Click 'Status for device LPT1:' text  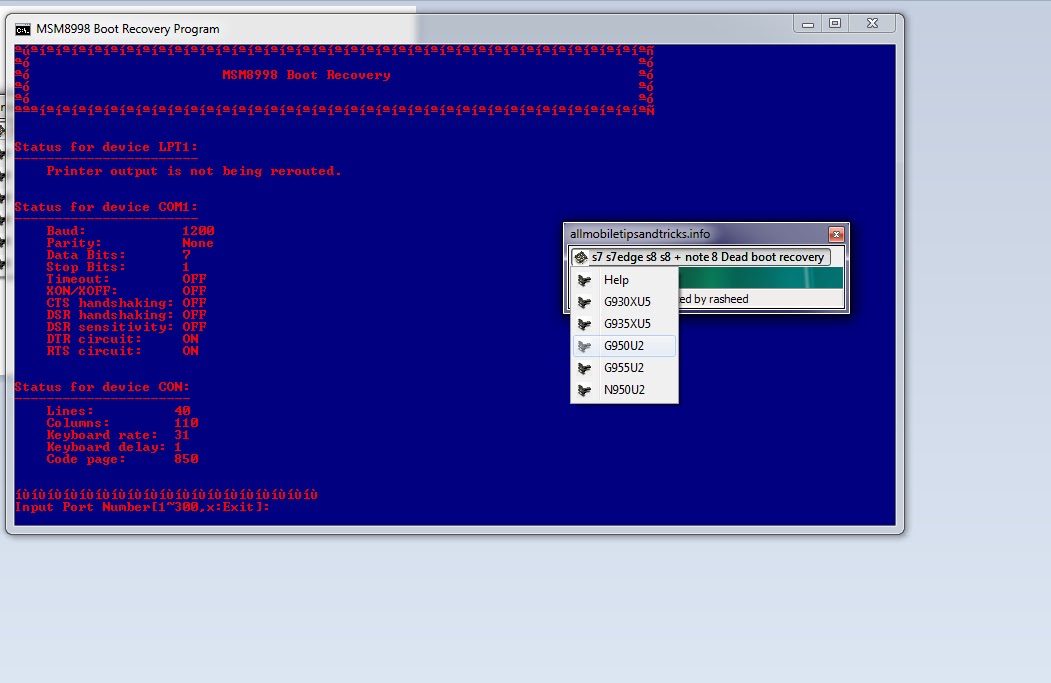(x=106, y=147)
